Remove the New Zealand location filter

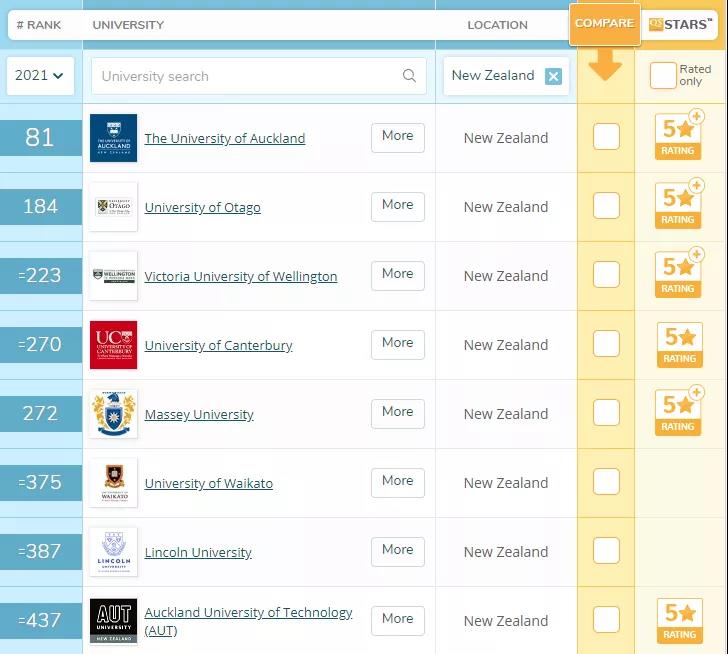[553, 76]
